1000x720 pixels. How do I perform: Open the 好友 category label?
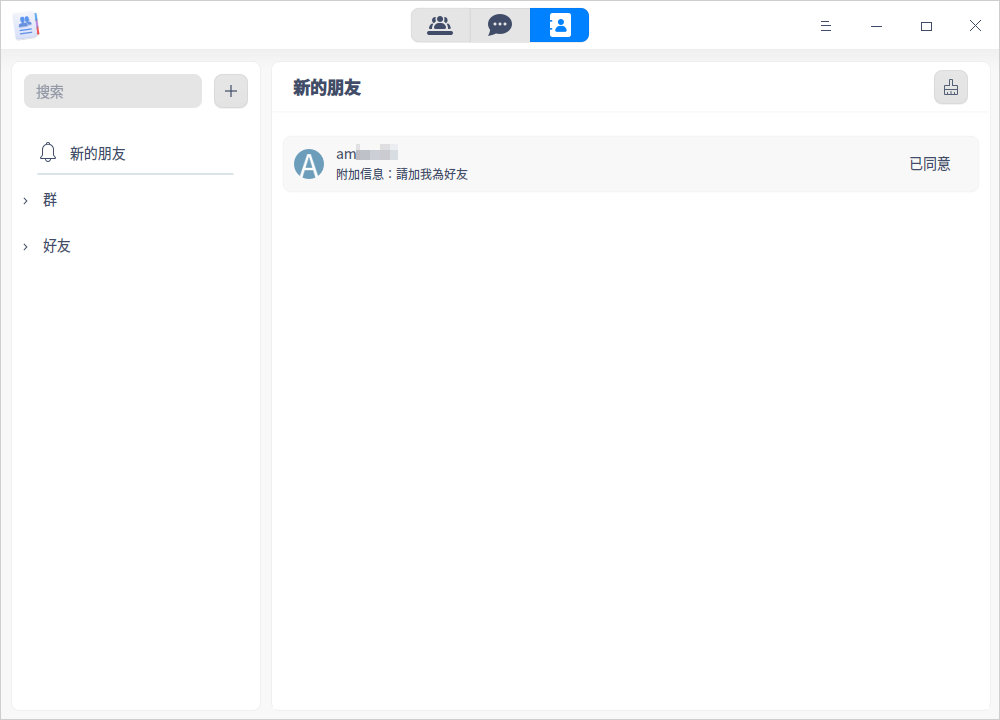57,246
